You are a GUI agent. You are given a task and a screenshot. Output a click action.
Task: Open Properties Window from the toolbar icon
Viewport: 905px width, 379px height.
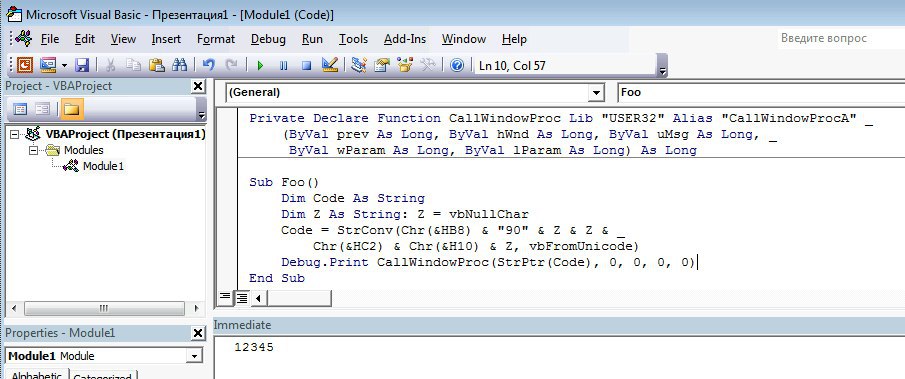point(382,65)
